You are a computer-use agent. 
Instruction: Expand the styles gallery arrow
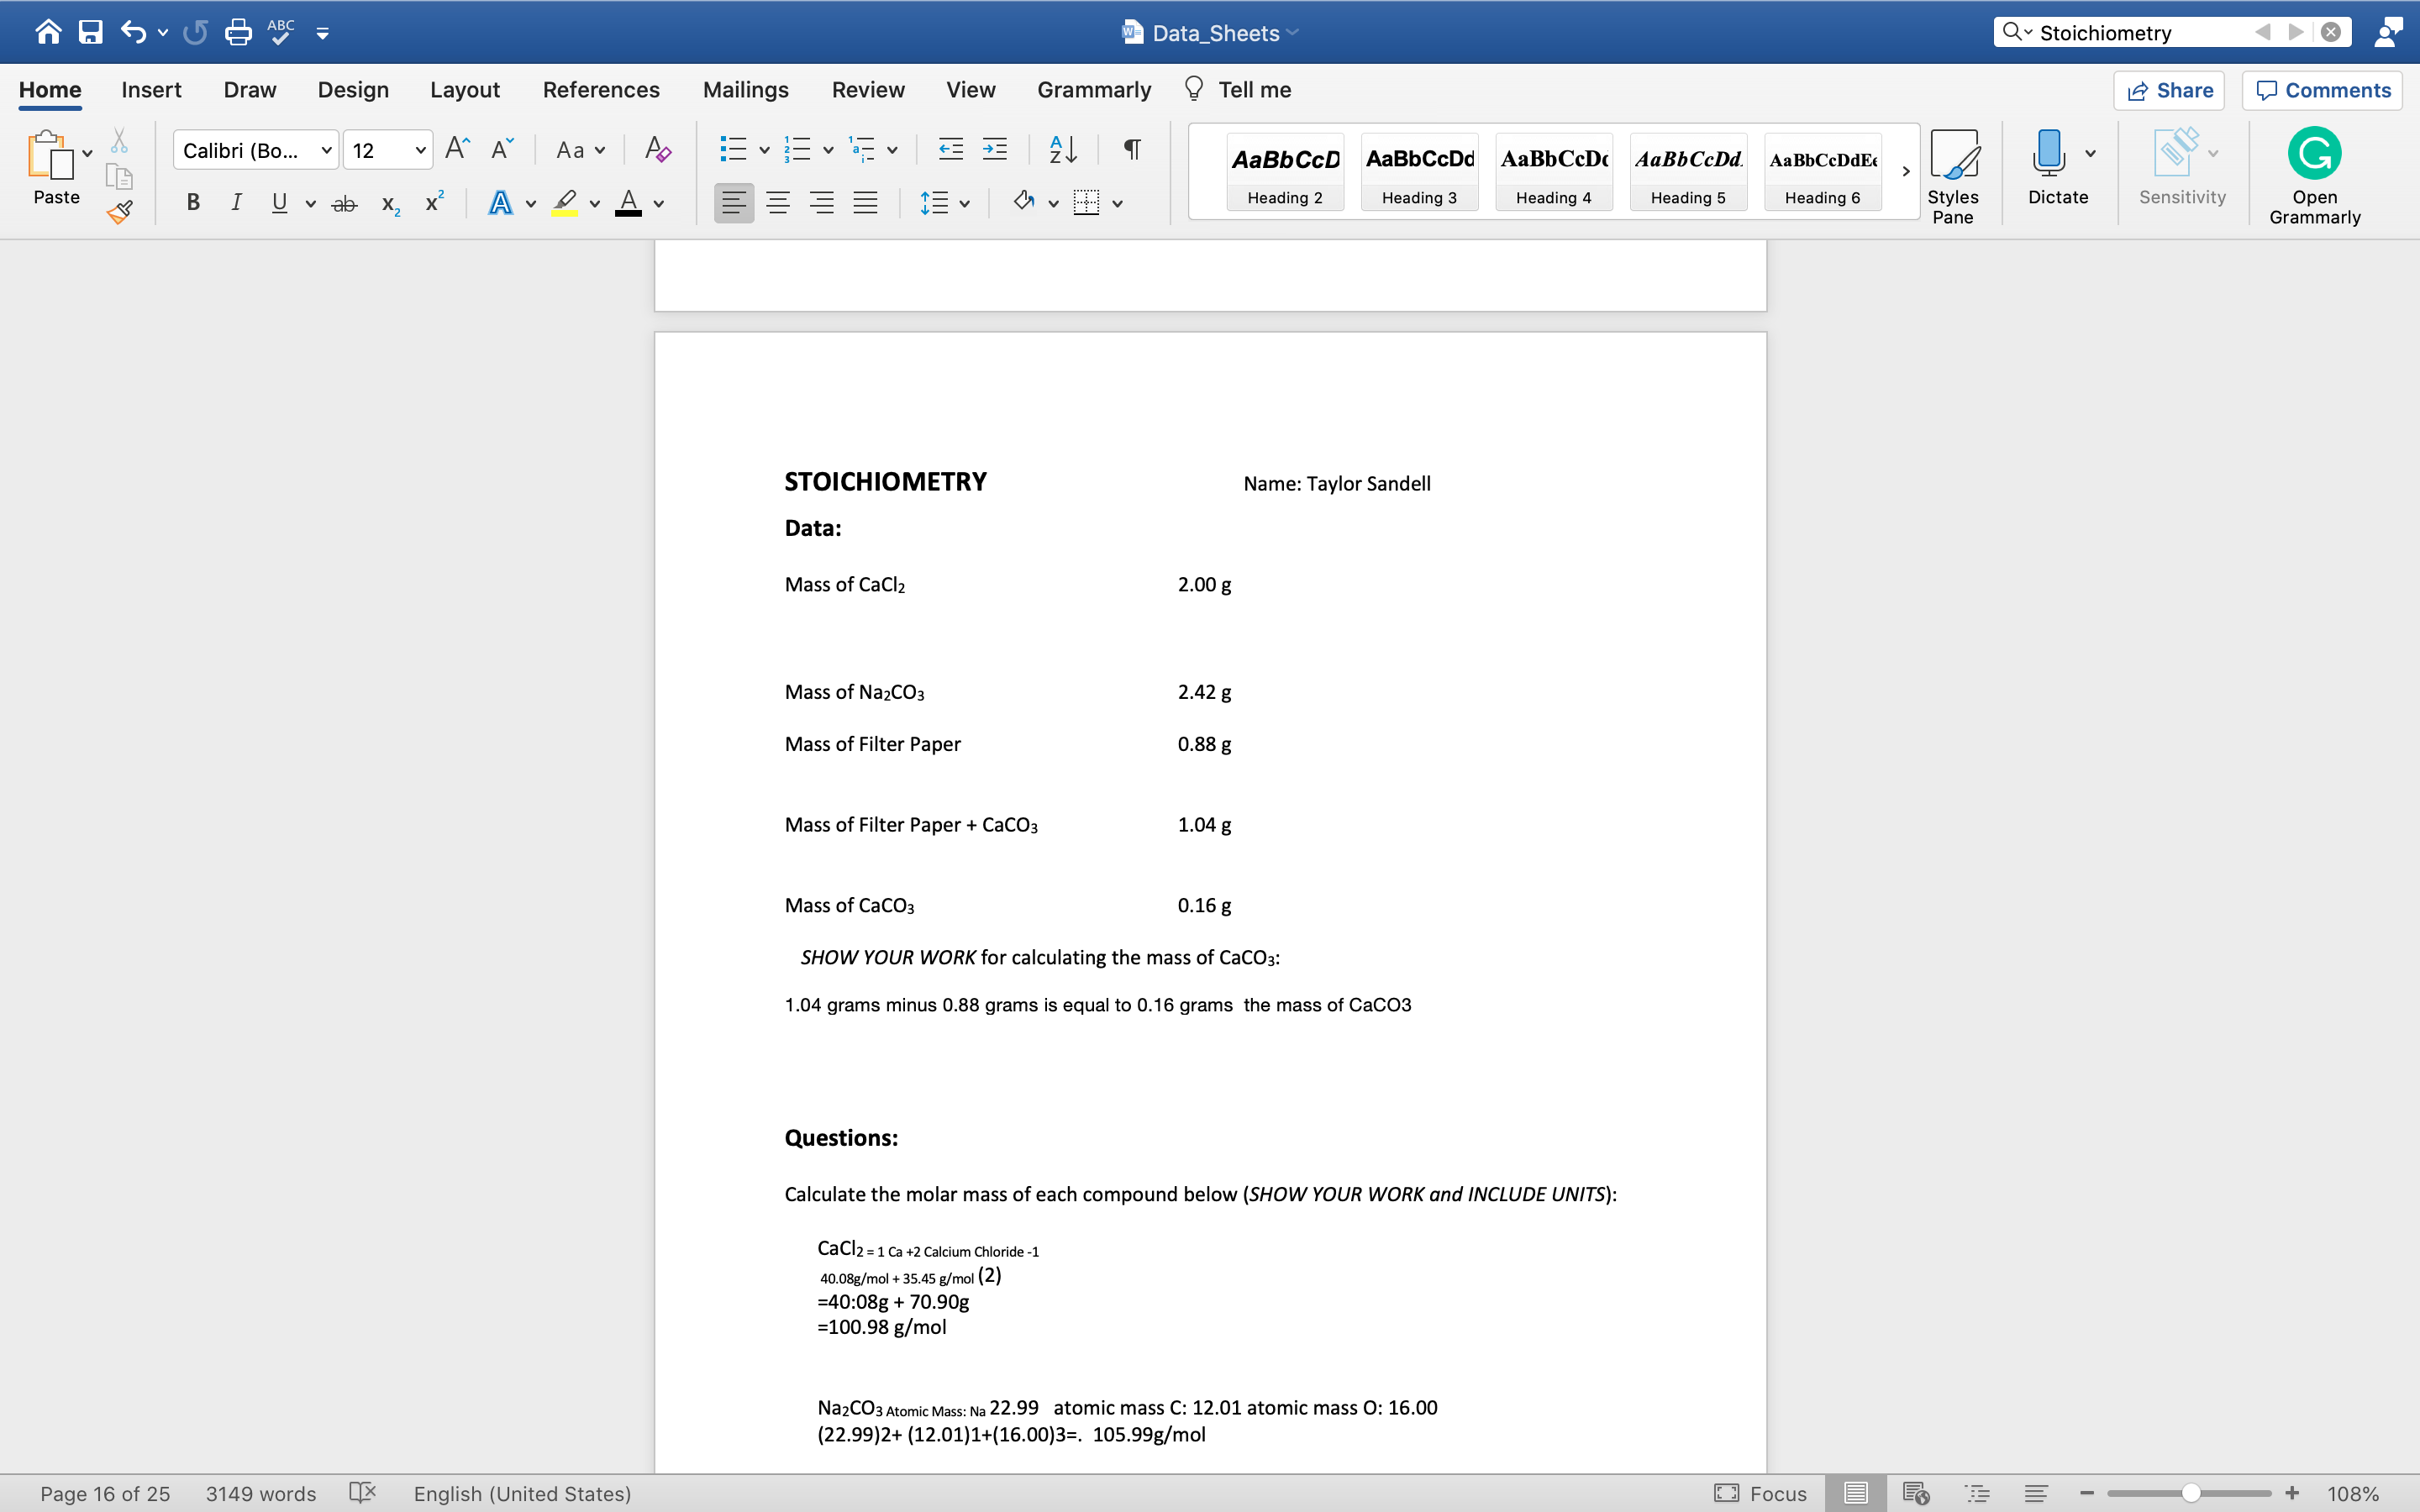[x=1905, y=171]
